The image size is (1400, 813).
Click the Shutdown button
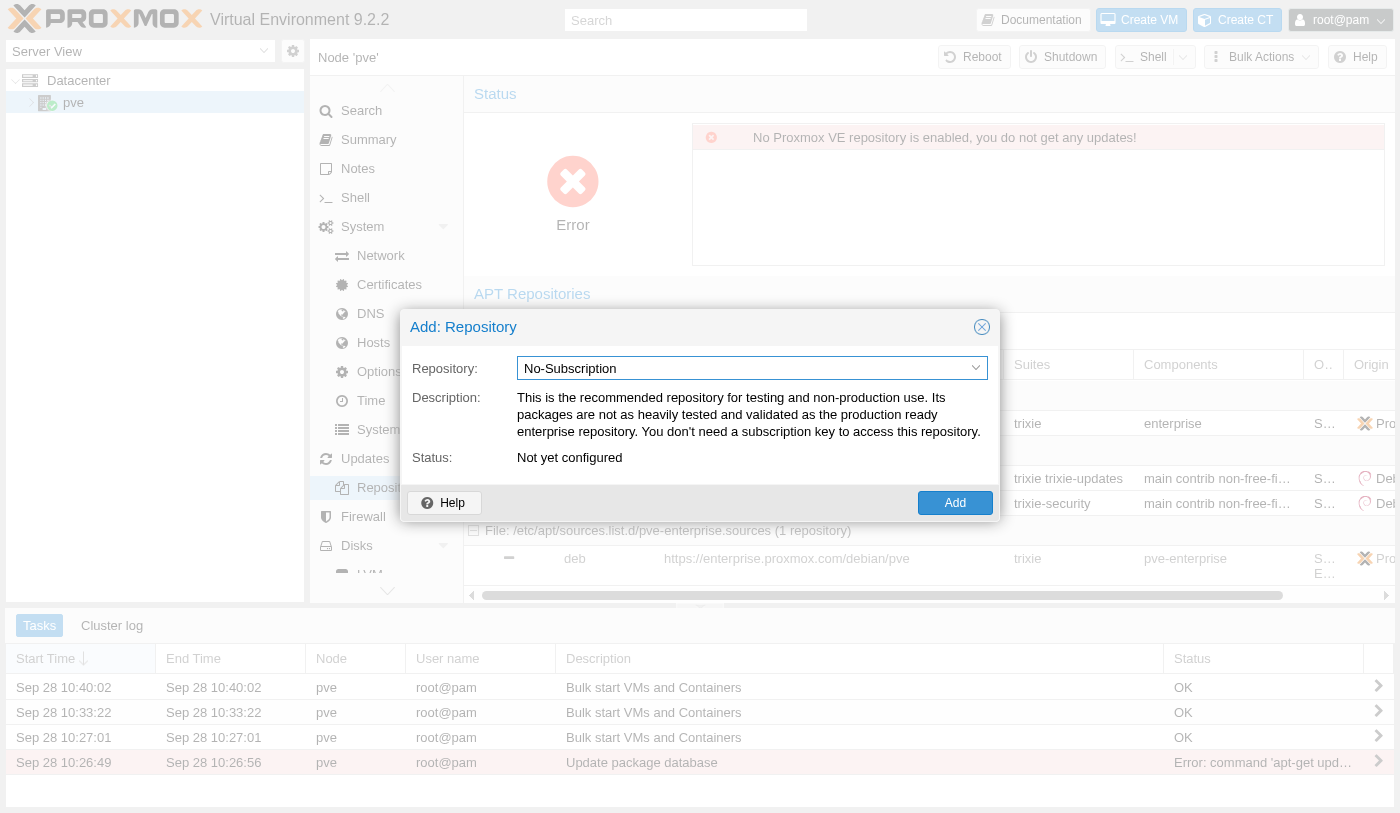tap(1062, 57)
